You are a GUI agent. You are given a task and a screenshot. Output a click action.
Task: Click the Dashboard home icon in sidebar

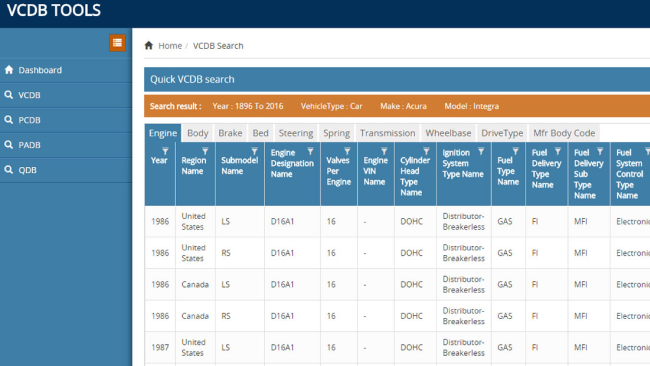(9, 70)
